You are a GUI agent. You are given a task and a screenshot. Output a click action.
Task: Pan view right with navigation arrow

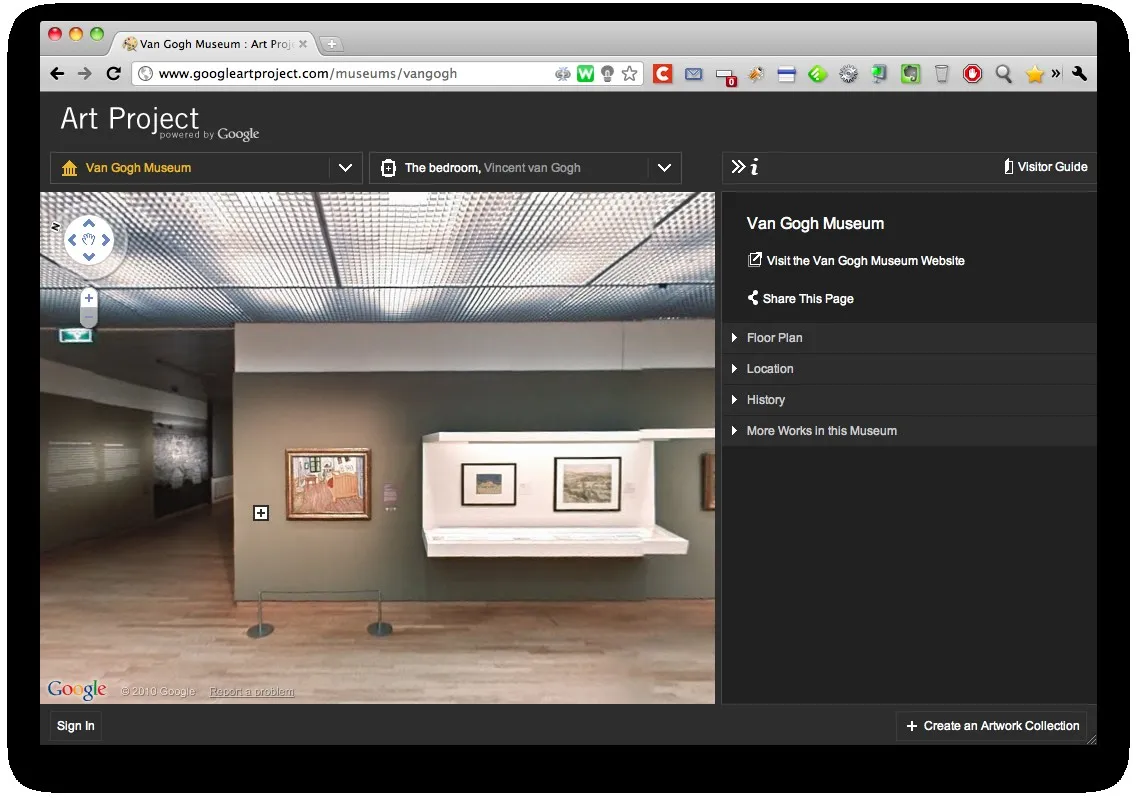coord(106,240)
